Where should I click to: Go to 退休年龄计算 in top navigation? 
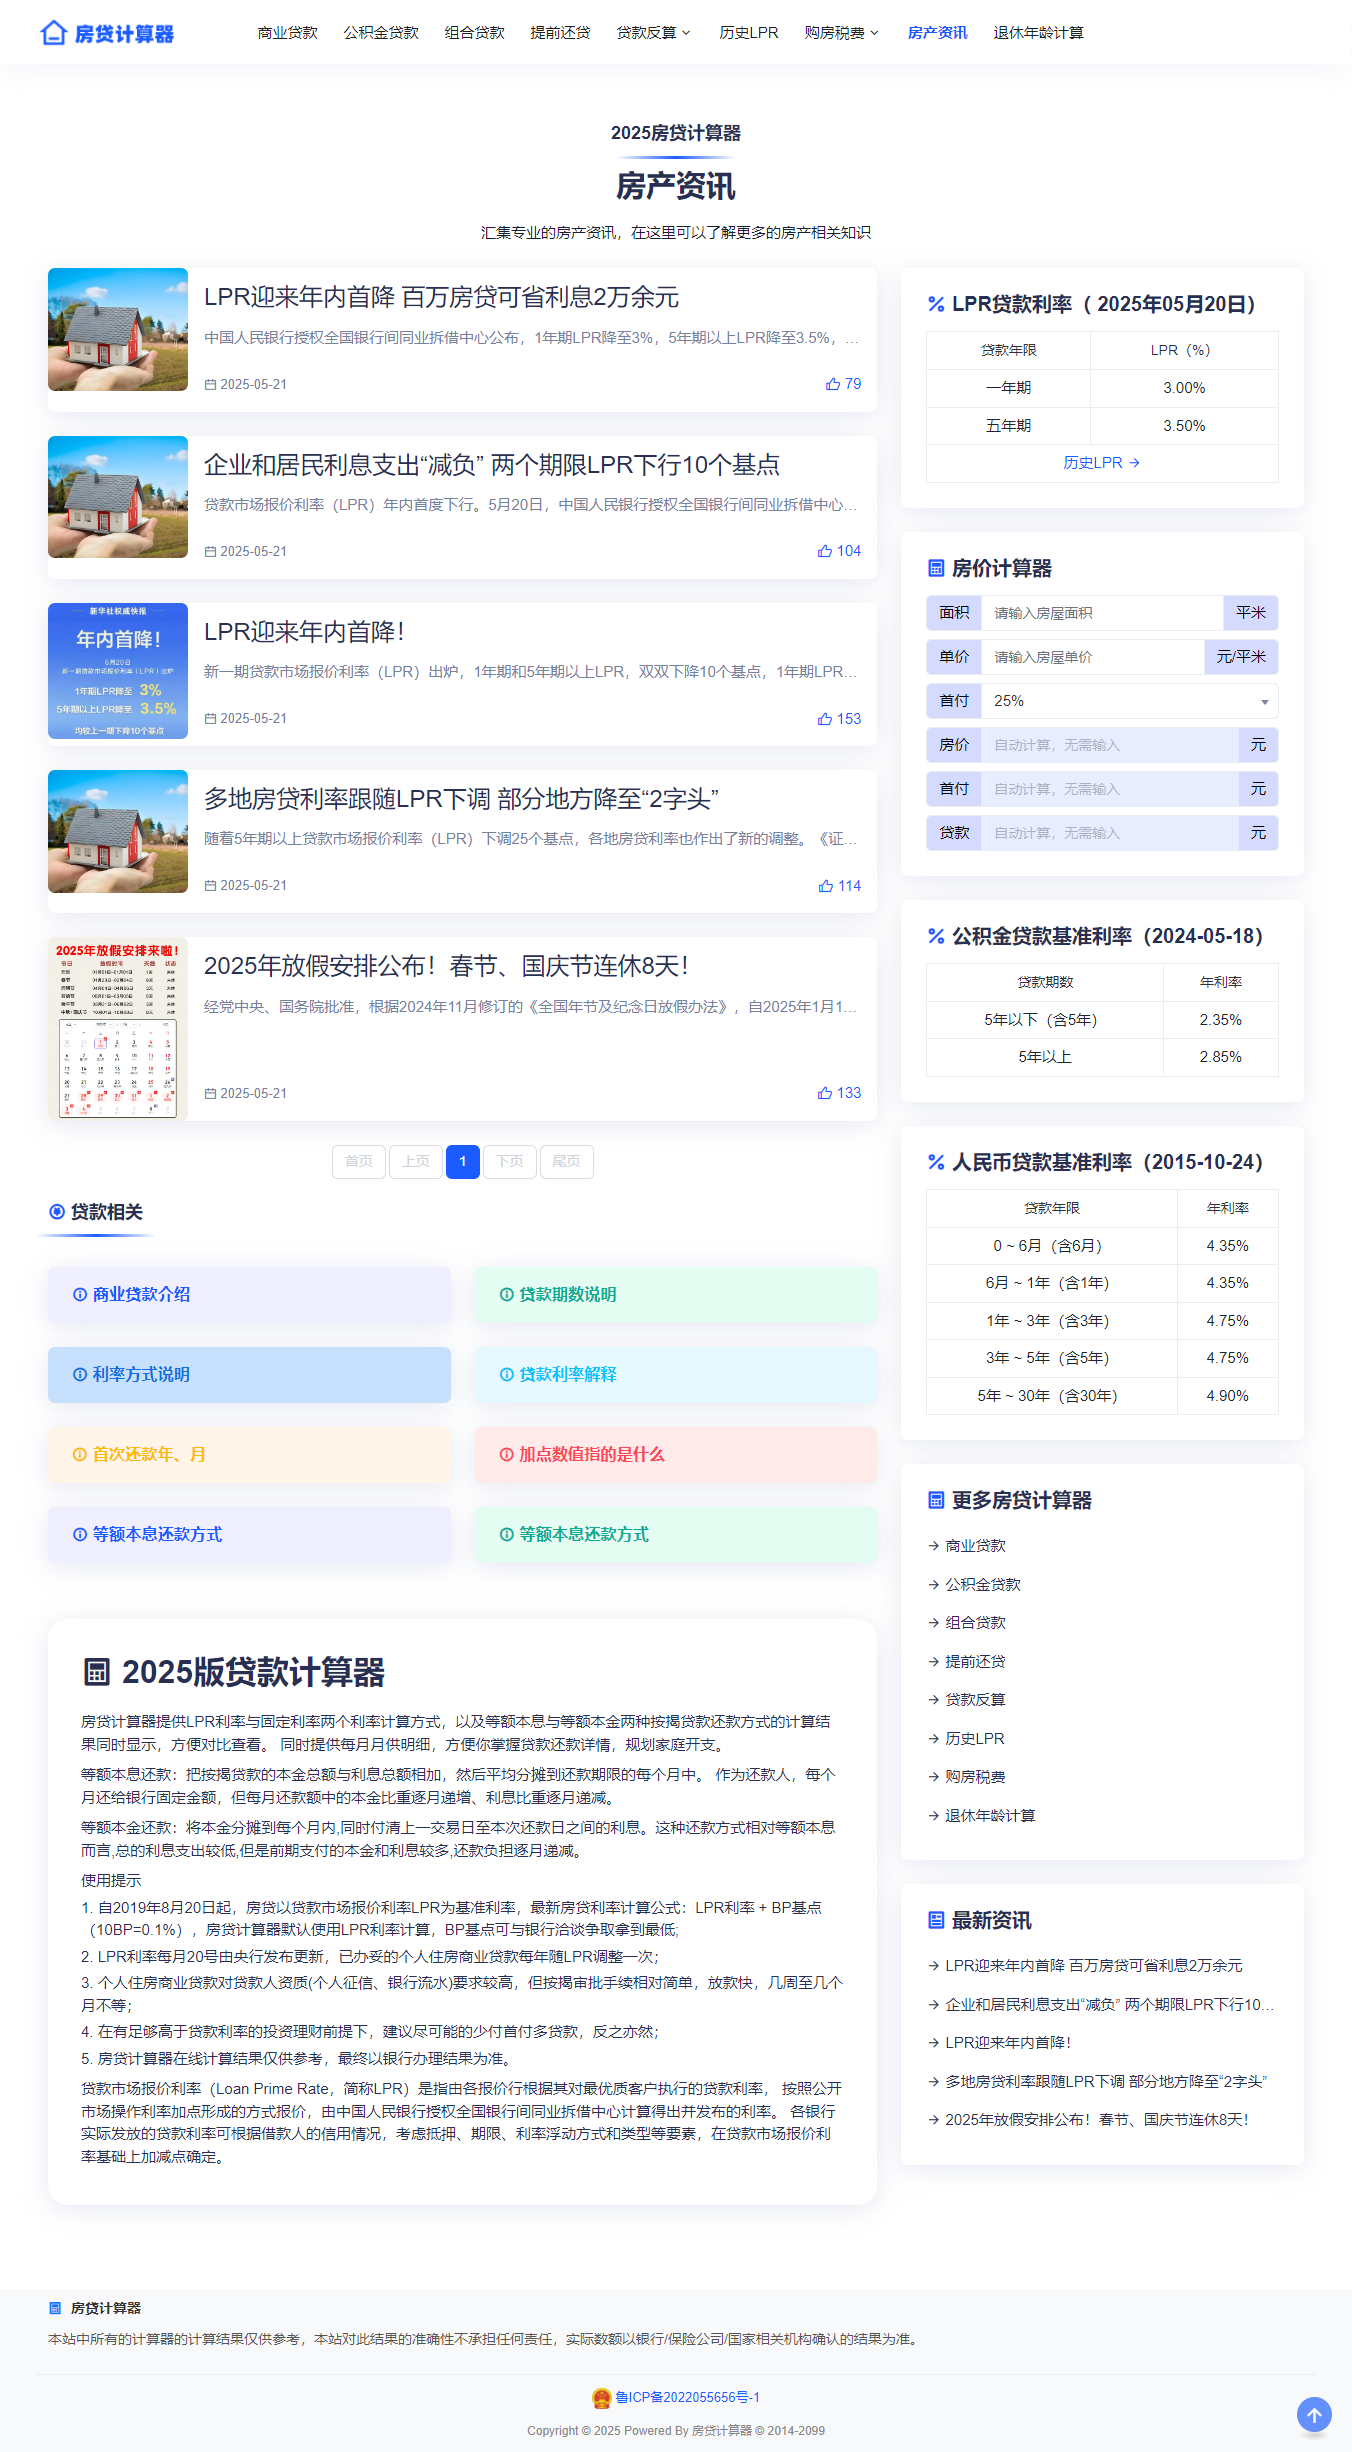coord(1038,33)
